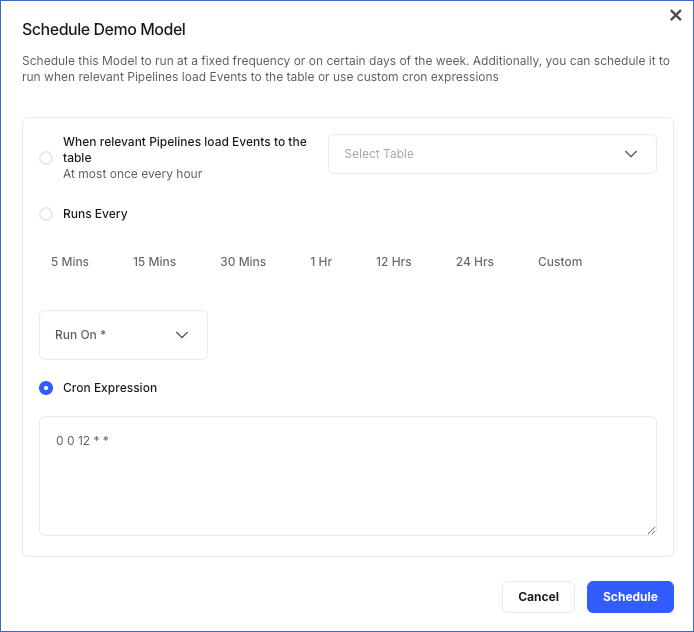This screenshot has width=694, height=632.
Task: Select the Pipelines load Events radio option
Action: click(46, 158)
